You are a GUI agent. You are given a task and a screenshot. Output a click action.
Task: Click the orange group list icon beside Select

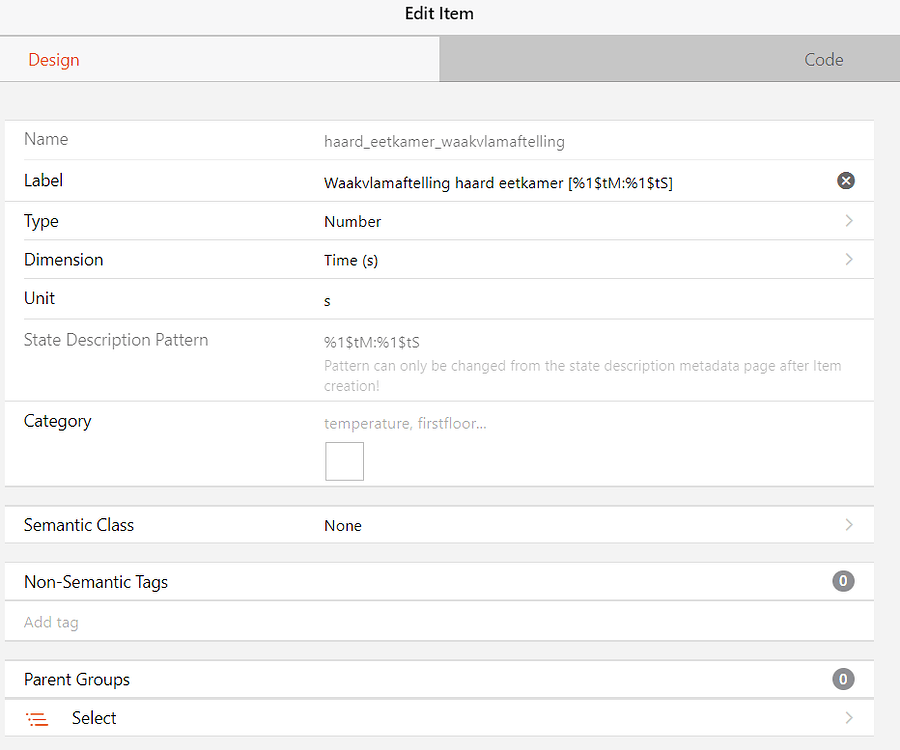[37, 718]
